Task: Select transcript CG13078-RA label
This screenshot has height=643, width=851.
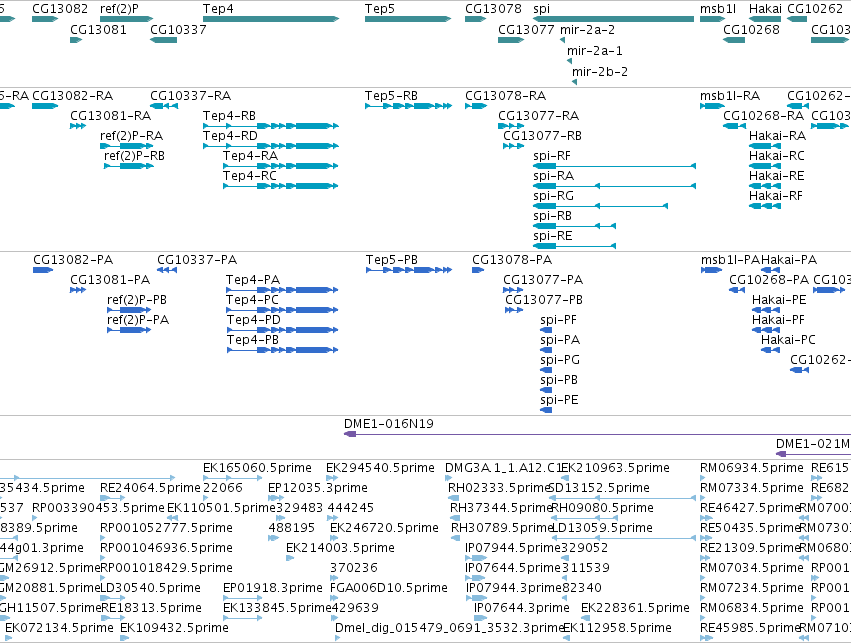Action: (x=505, y=96)
